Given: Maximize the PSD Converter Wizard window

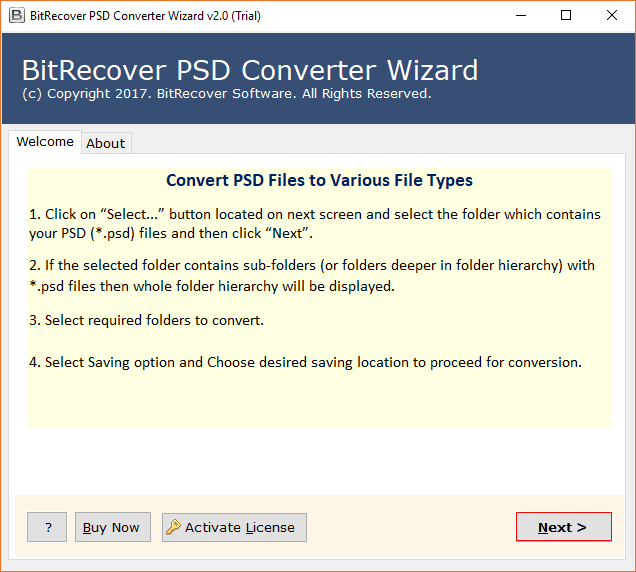Looking at the screenshot, I should pyautogui.click(x=566, y=16).
